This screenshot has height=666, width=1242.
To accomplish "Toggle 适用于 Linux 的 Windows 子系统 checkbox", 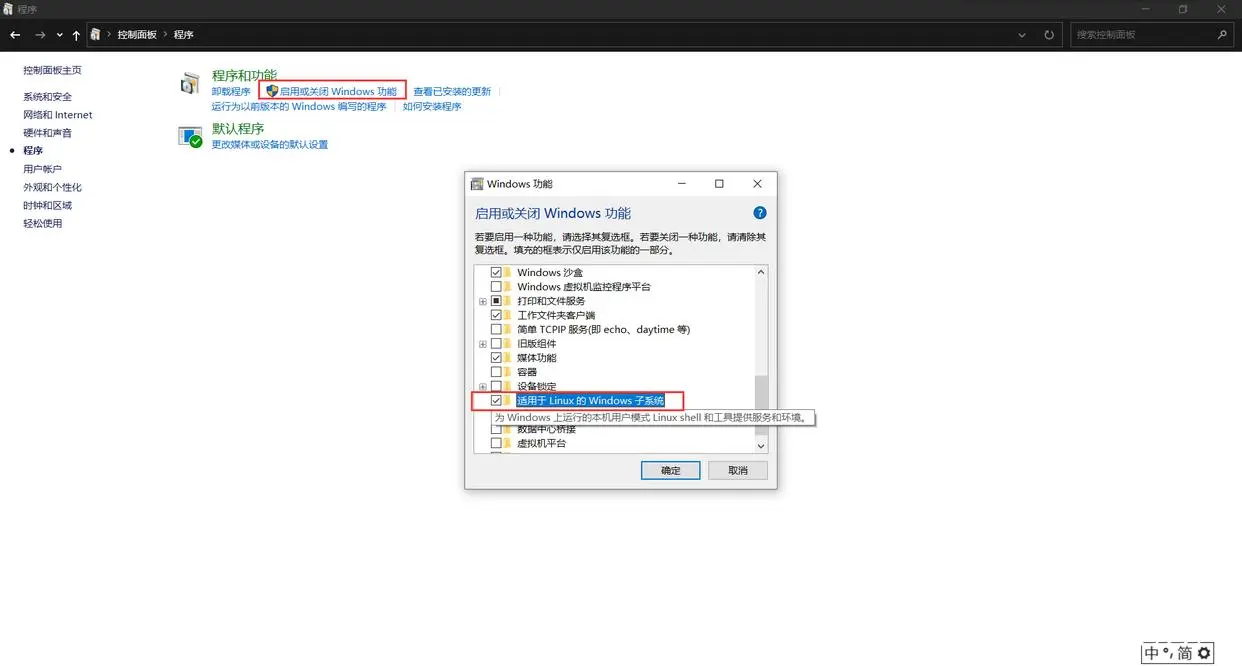I will pyautogui.click(x=496, y=400).
